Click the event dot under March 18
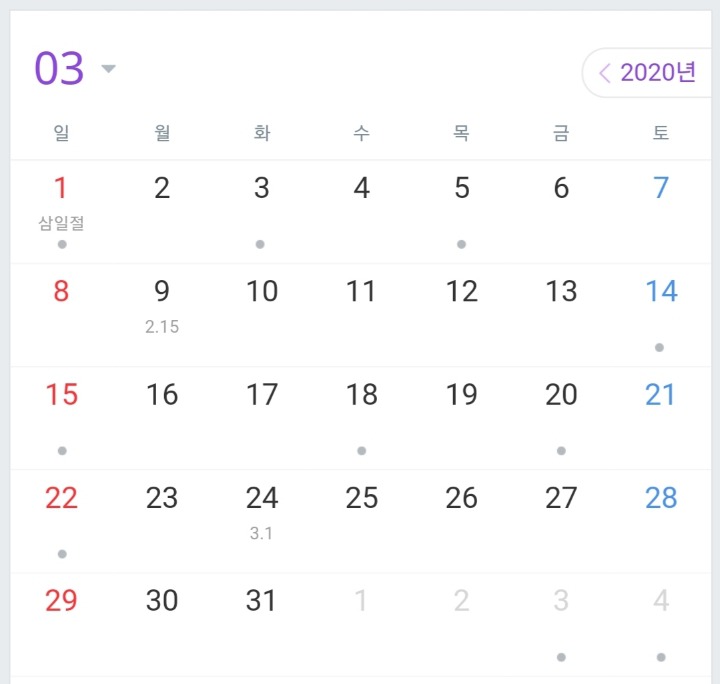The image size is (720, 684). 361,451
